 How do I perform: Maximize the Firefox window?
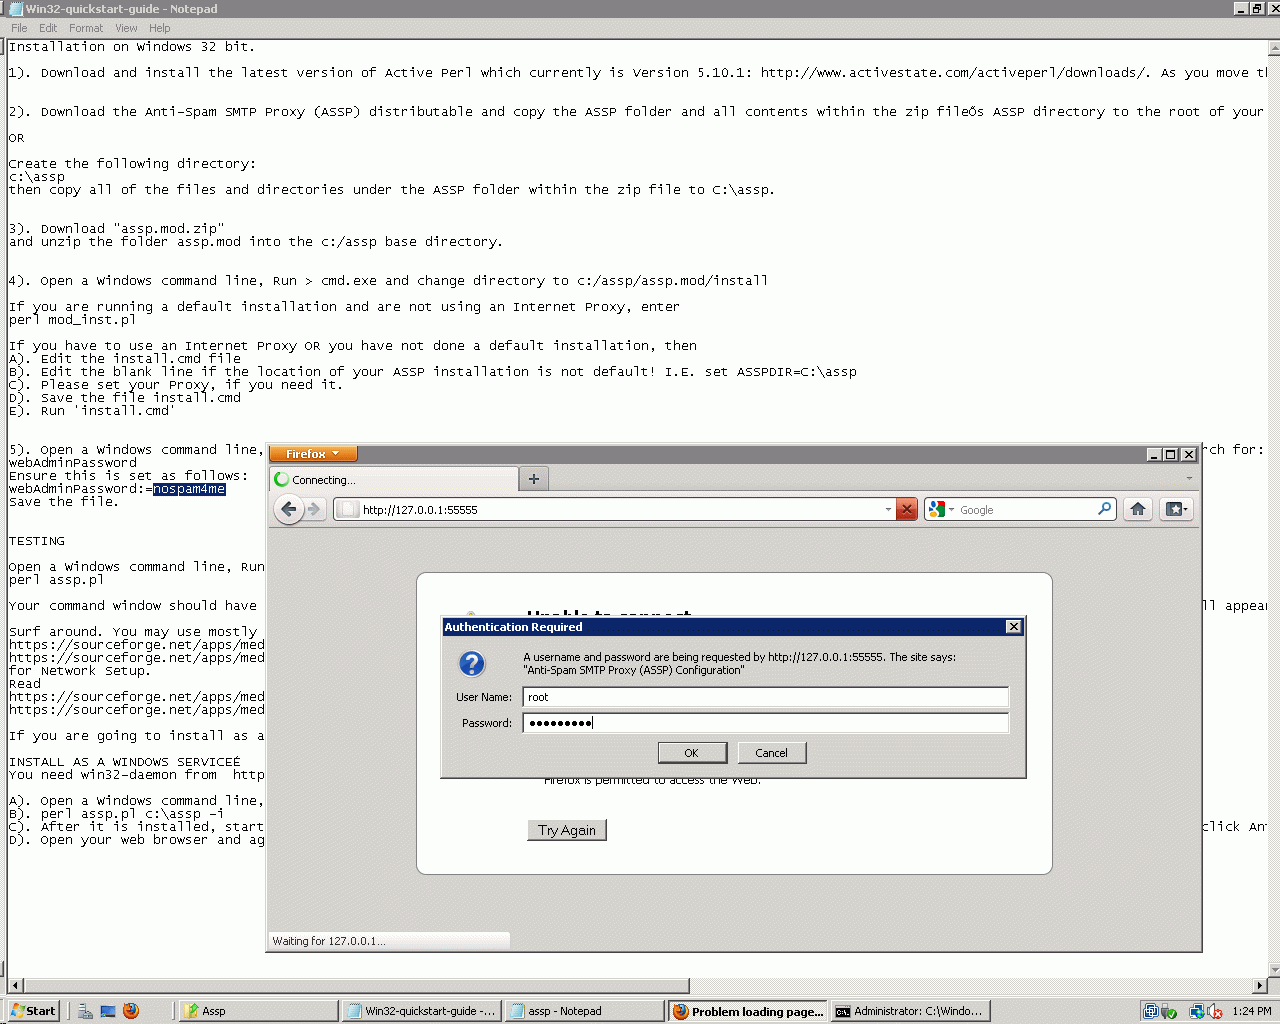[x=1171, y=454]
